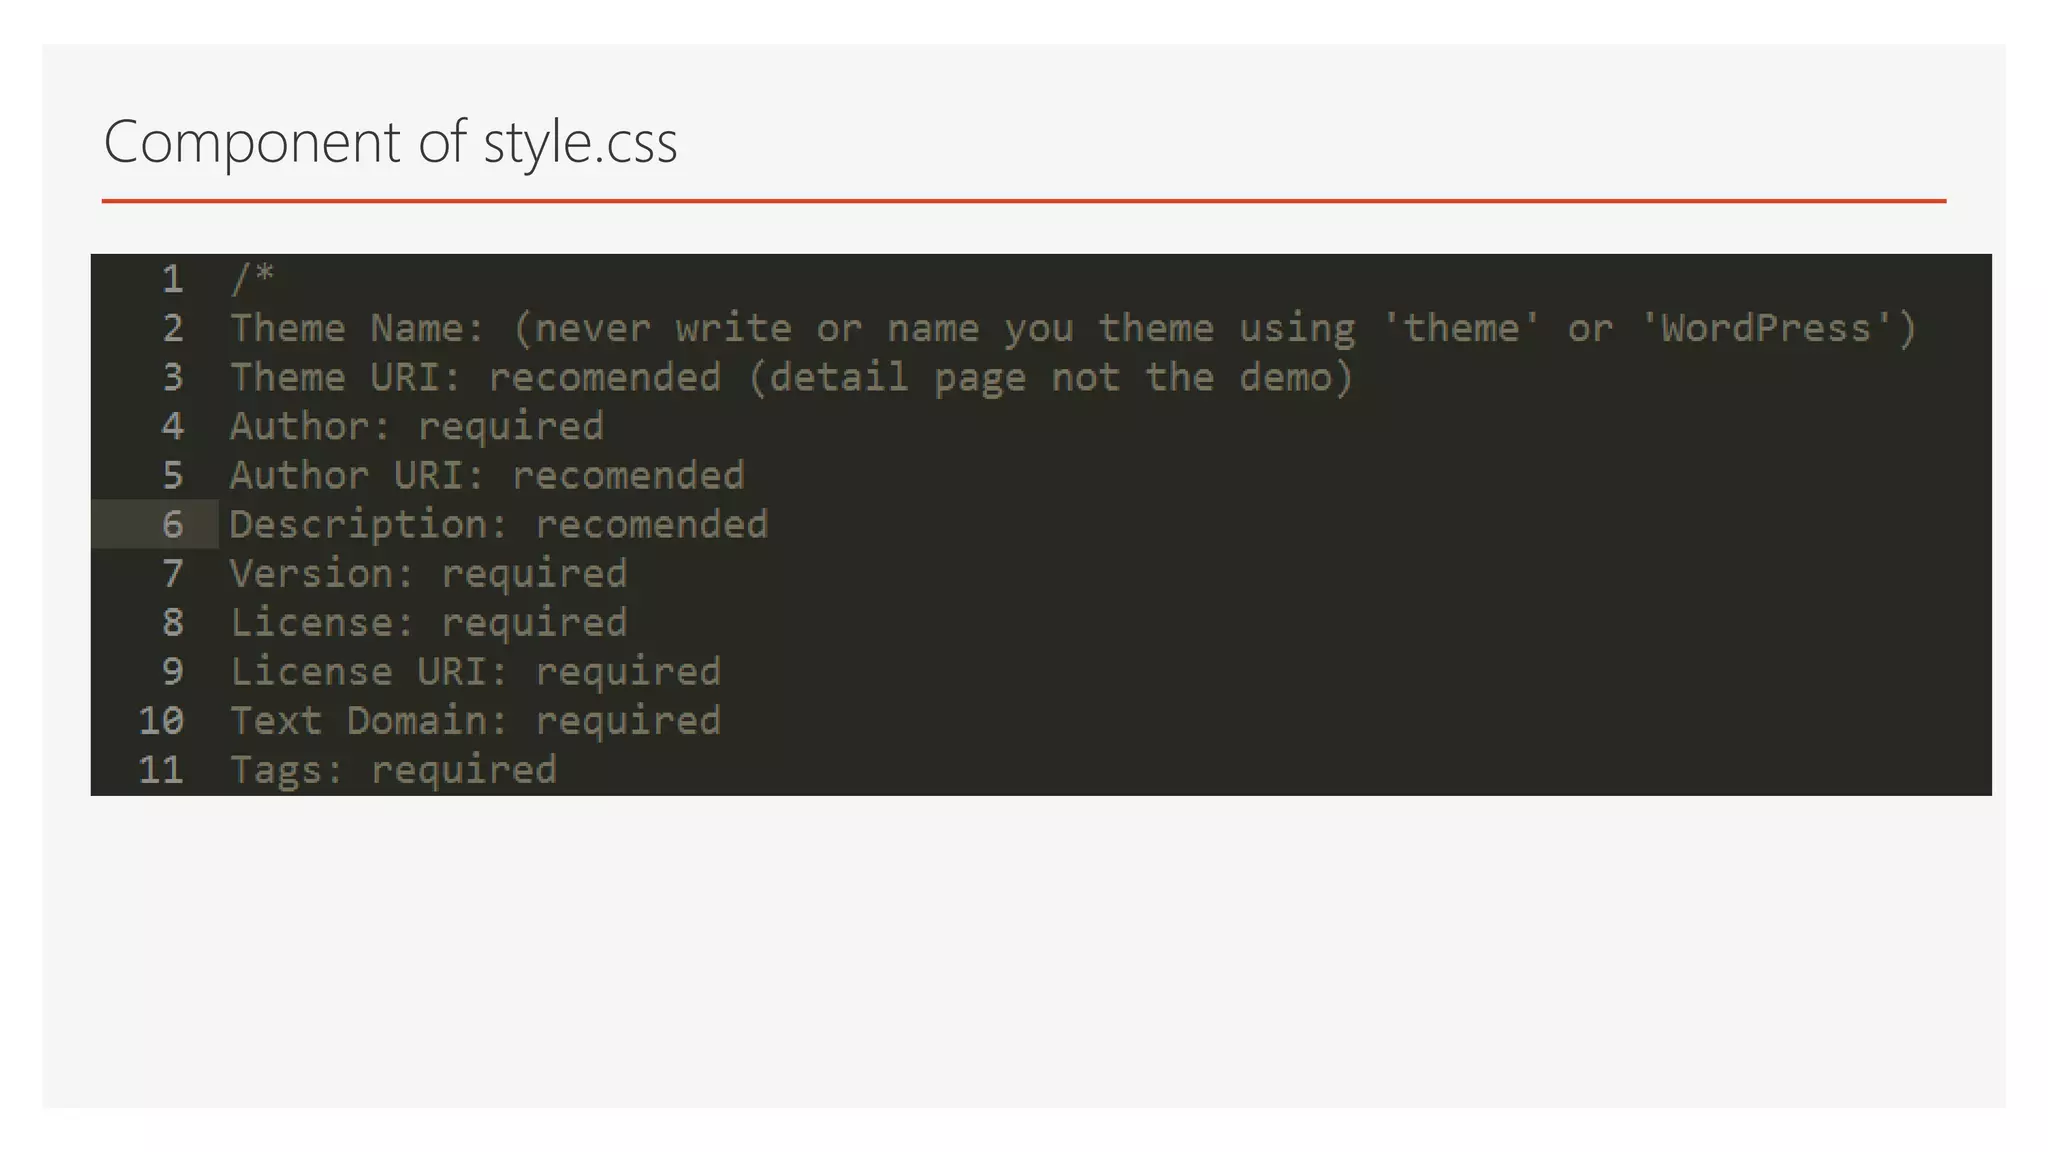Click the 'Author URI: recomended' line
The image size is (2048, 1152).
point(487,475)
